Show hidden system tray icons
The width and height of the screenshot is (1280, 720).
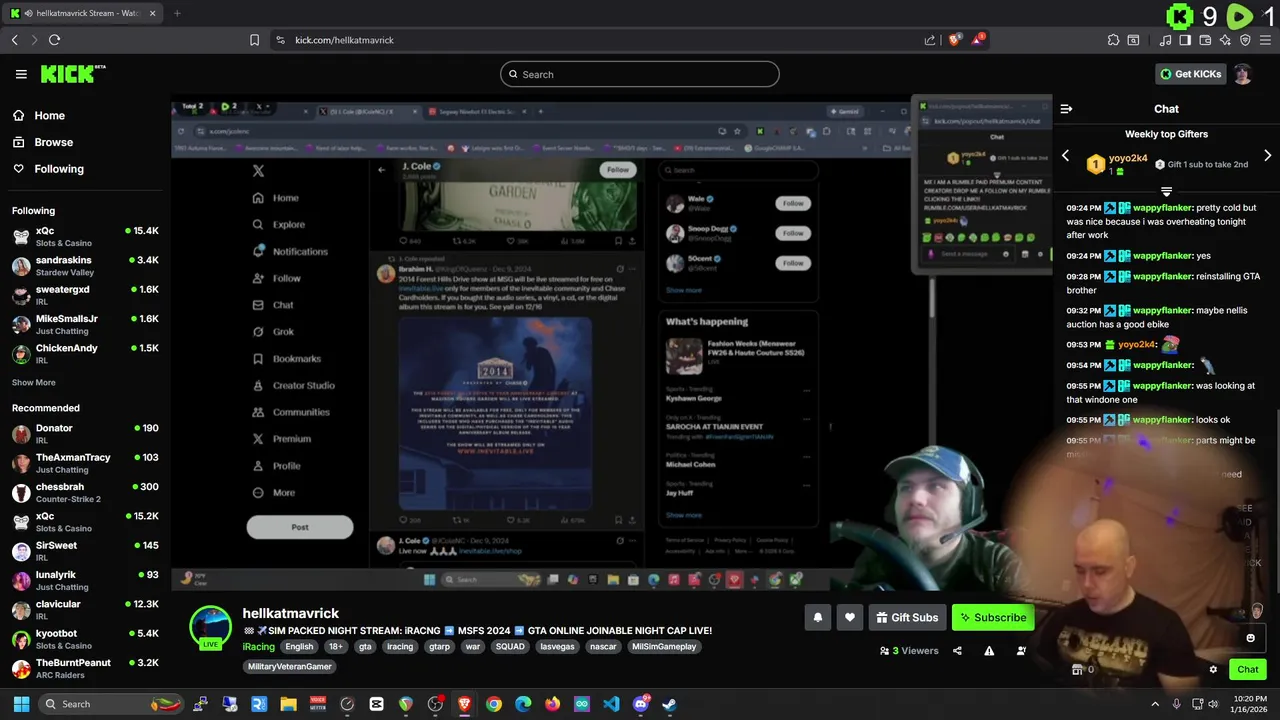click(x=1157, y=704)
